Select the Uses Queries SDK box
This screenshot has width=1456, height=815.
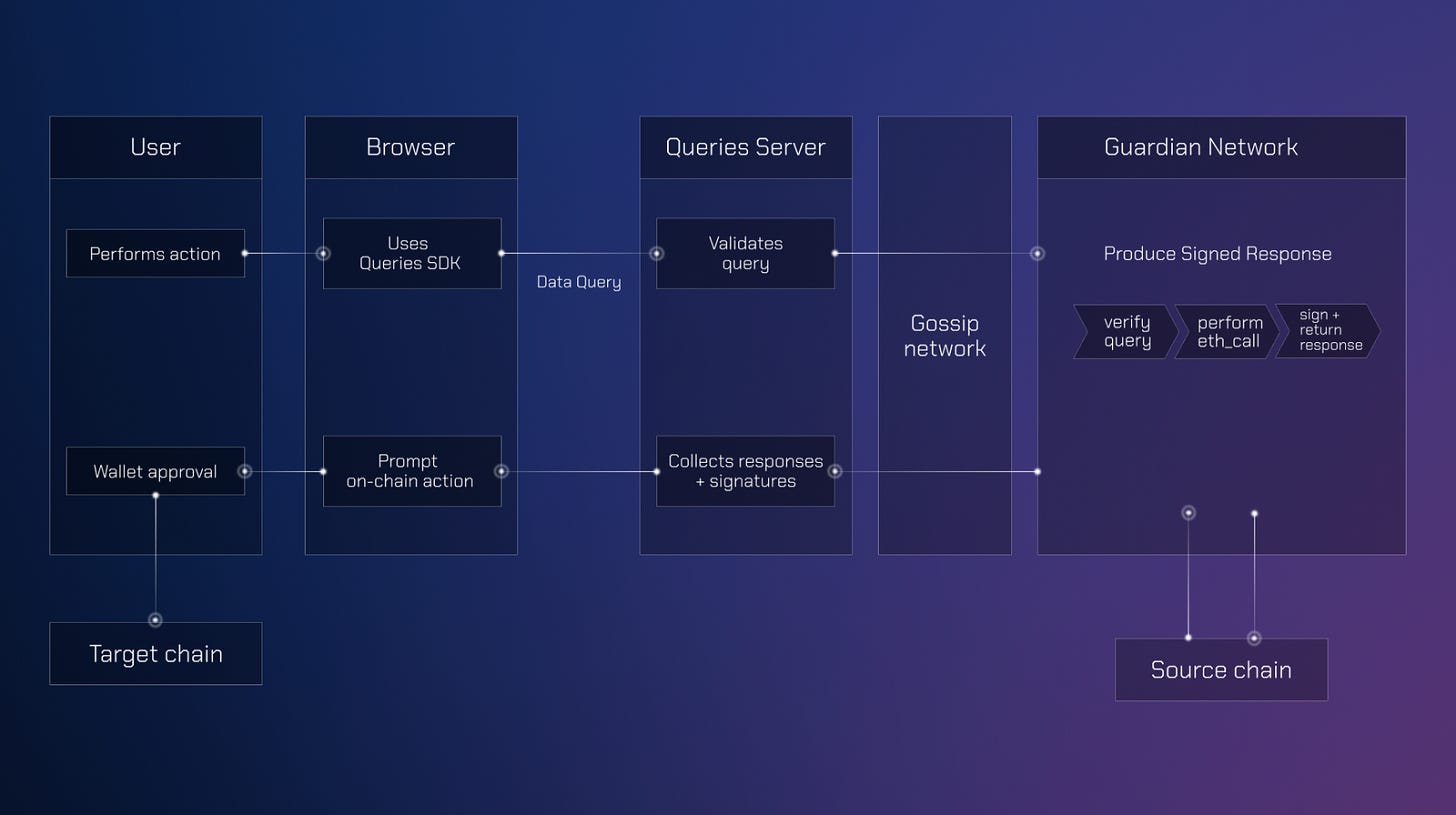click(412, 253)
